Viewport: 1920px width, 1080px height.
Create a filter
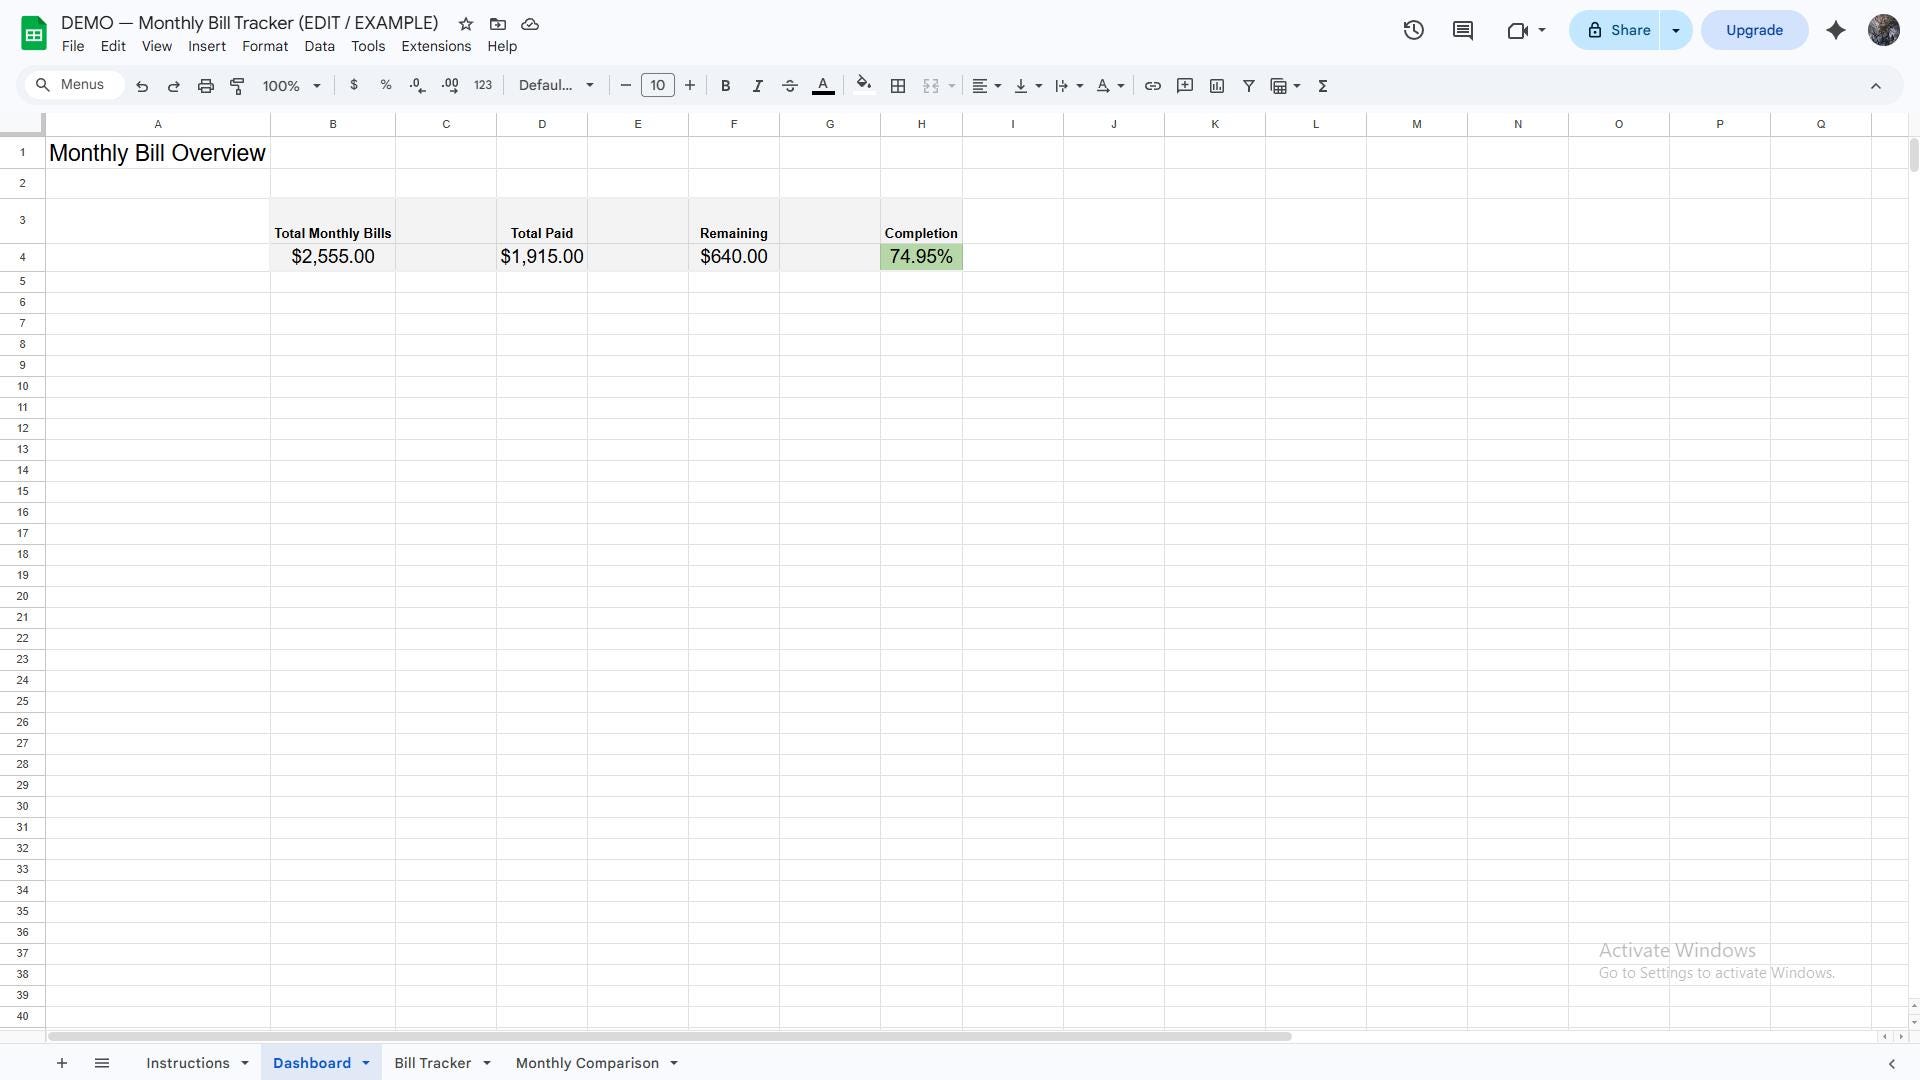point(1249,86)
